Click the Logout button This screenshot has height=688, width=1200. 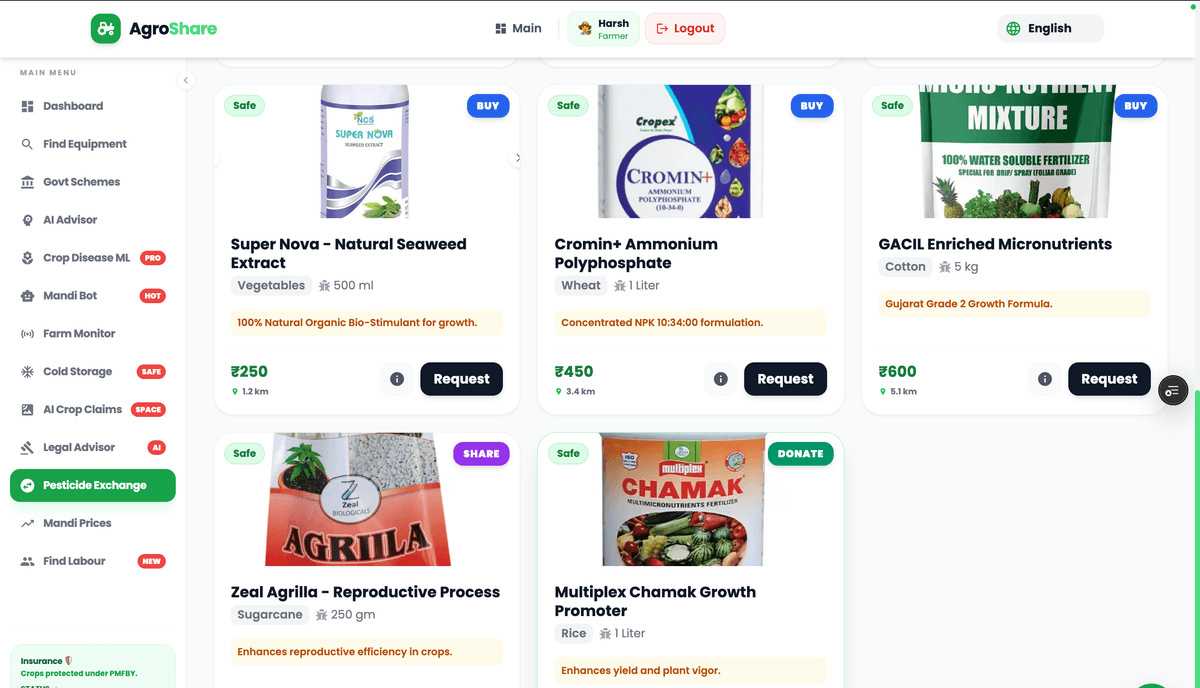(x=685, y=28)
